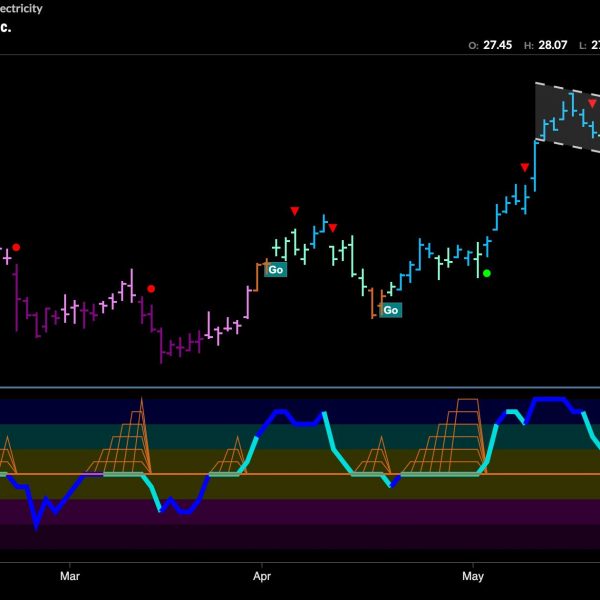Click the Go label near early April
The height and width of the screenshot is (600, 600).
tap(276, 270)
